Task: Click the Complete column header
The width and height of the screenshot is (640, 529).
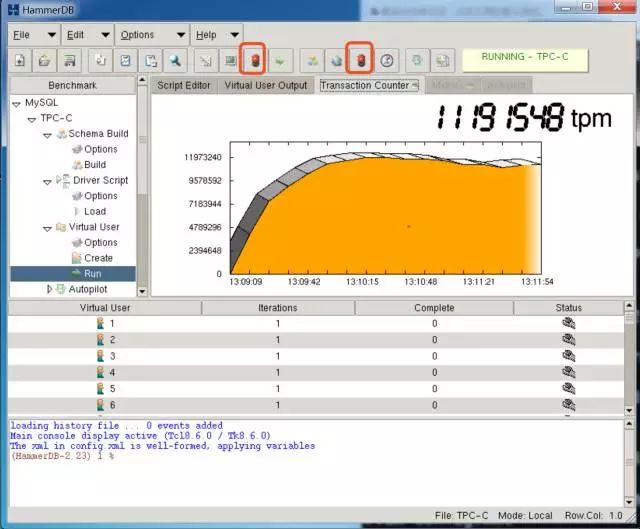Action: (434, 308)
